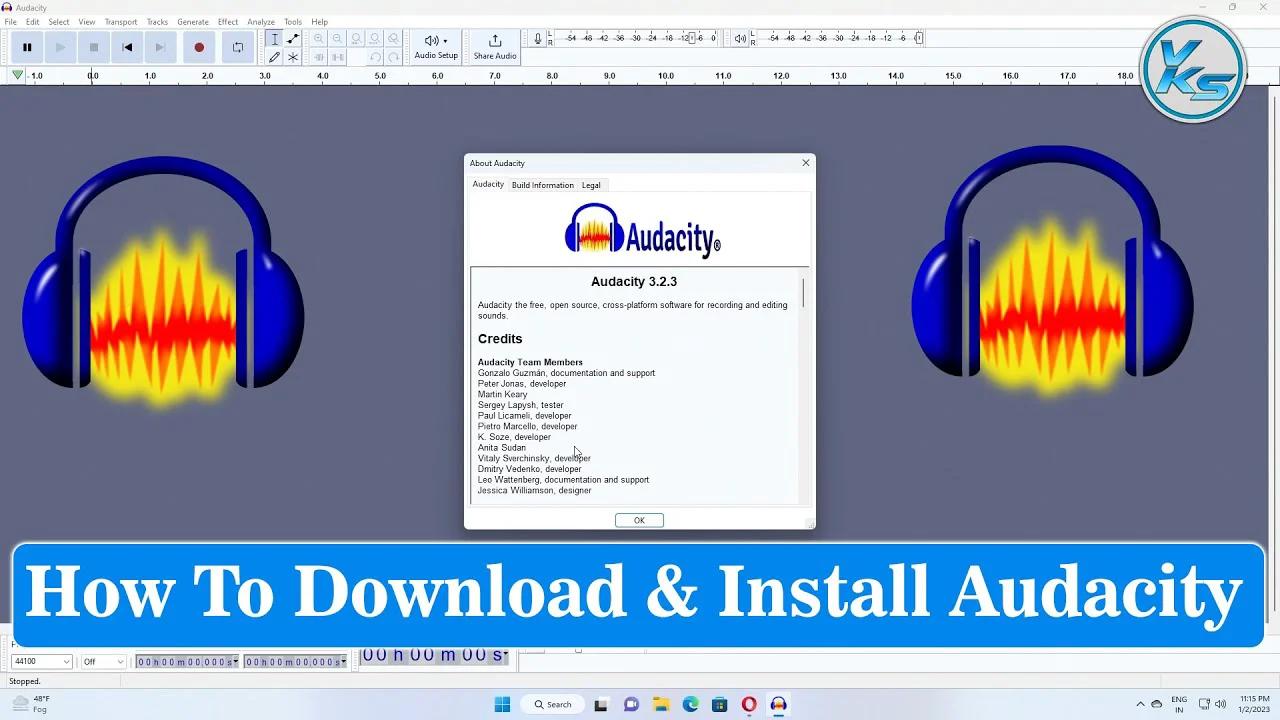1280x720 pixels.
Task: Open Share Audio
Action: [x=493, y=46]
